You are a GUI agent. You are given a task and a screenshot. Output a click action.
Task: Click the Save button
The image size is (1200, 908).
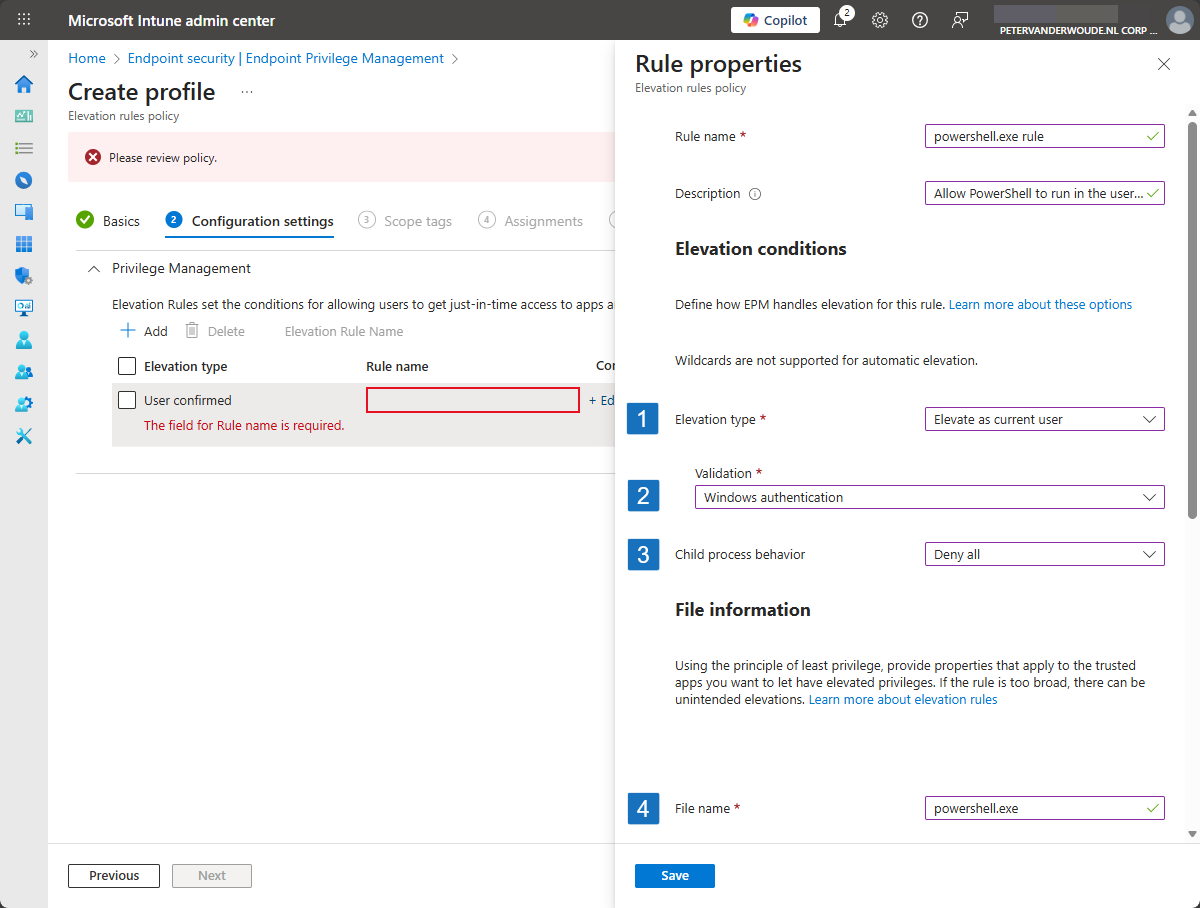(675, 876)
